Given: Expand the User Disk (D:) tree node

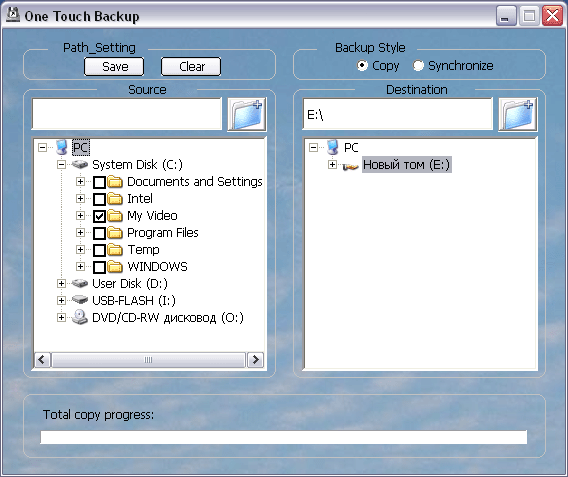Looking at the screenshot, I should 61,283.
